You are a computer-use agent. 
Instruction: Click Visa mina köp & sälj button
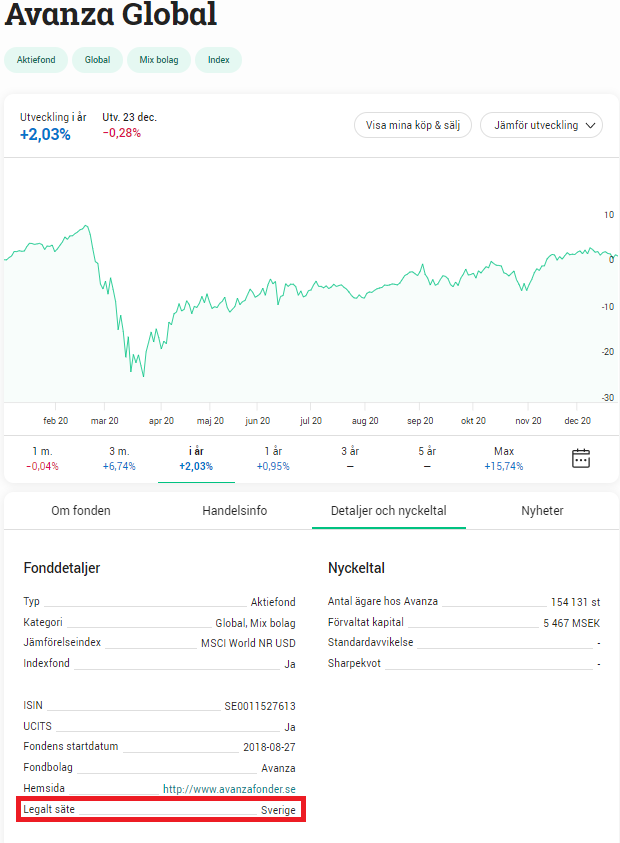click(x=412, y=125)
